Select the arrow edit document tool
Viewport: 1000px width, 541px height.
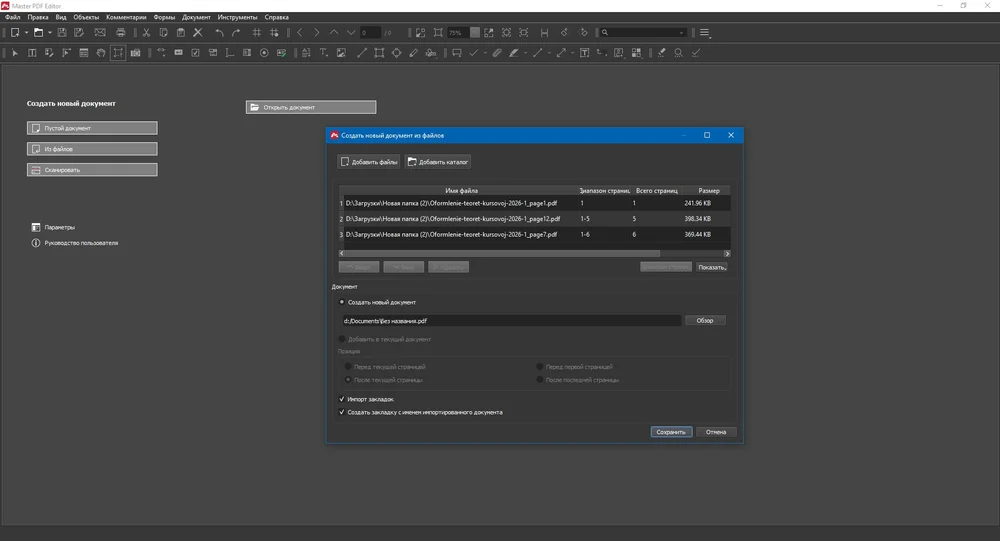[x=15, y=53]
